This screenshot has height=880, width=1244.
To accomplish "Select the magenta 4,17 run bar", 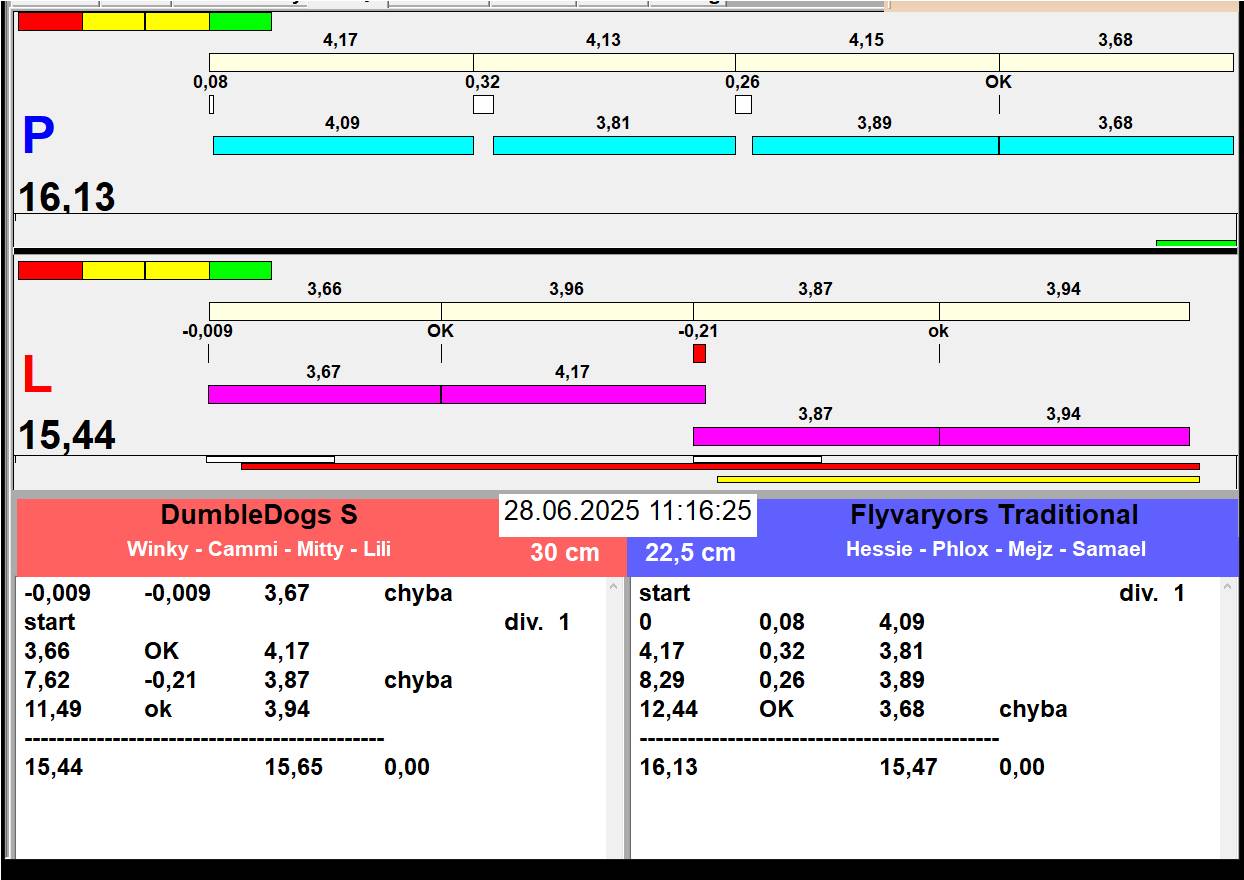I will pyautogui.click(x=573, y=394).
